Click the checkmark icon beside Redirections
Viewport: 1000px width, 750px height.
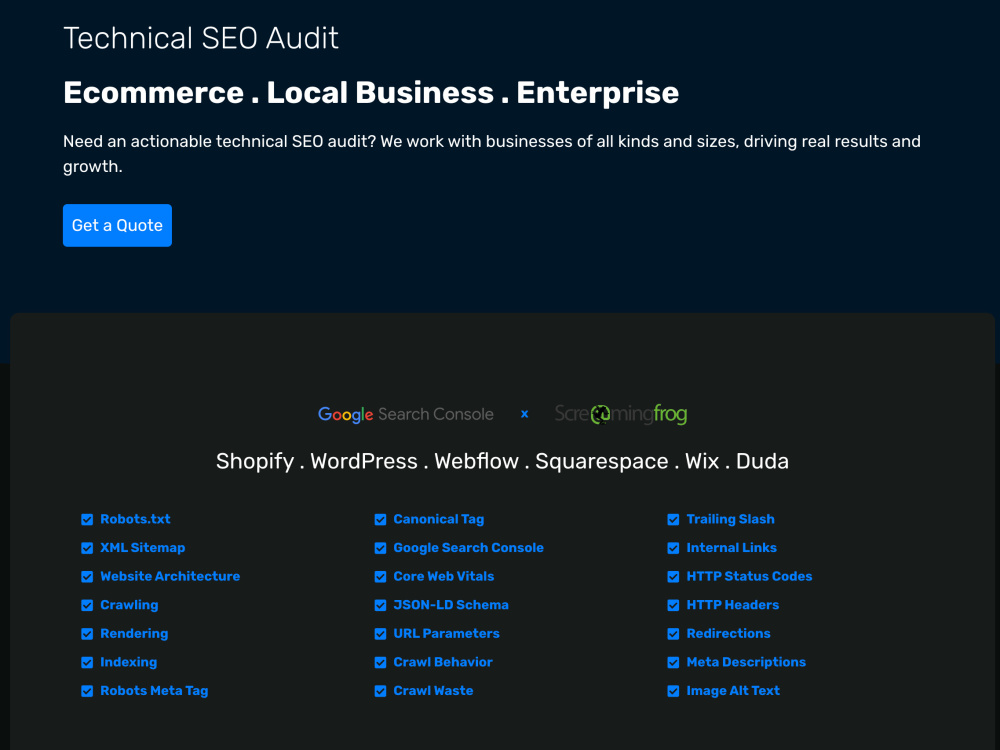(673, 634)
